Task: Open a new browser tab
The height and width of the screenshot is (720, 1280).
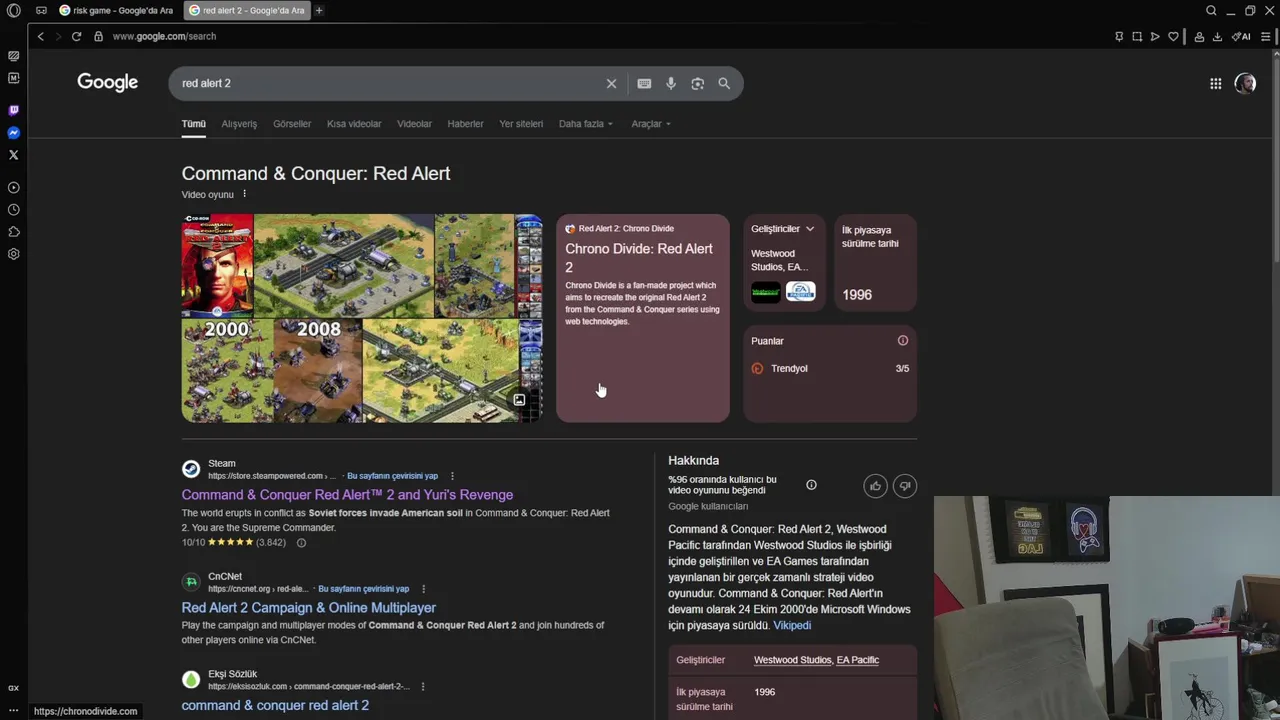Action: pyautogui.click(x=319, y=10)
